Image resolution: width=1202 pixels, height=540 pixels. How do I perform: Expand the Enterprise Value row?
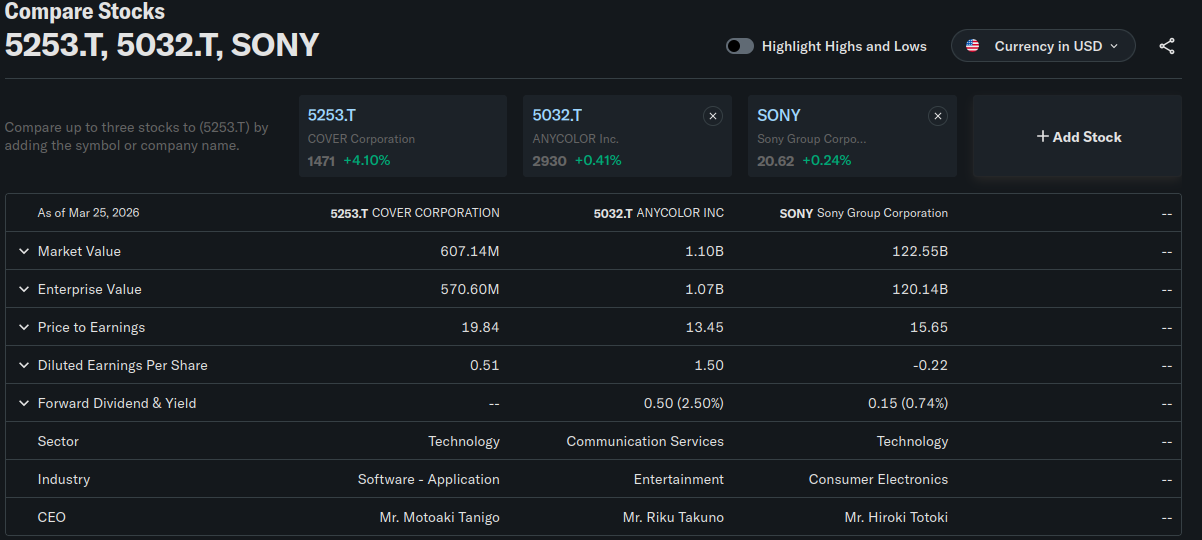tap(24, 289)
